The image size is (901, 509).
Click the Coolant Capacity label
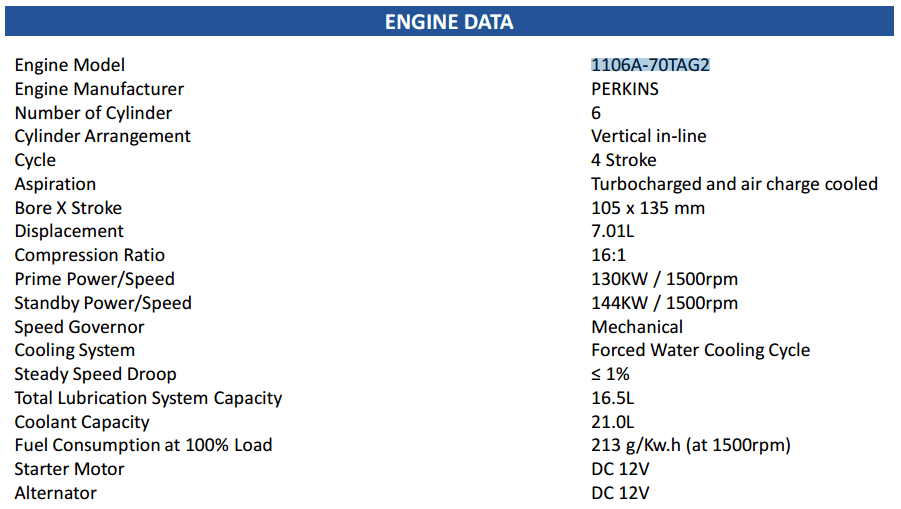pyautogui.click(x=82, y=422)
